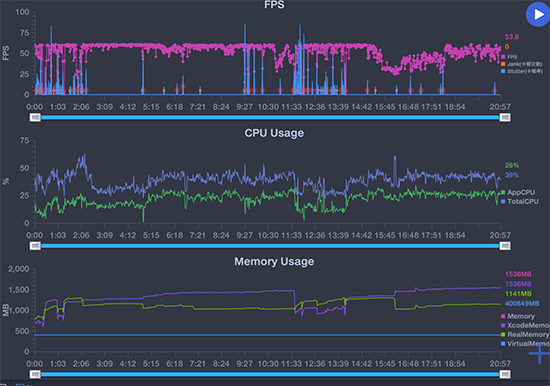Toggle the Memory legend entry
Image resolution: width=550 pixels, height=386 pixels.
coord(518,316)
